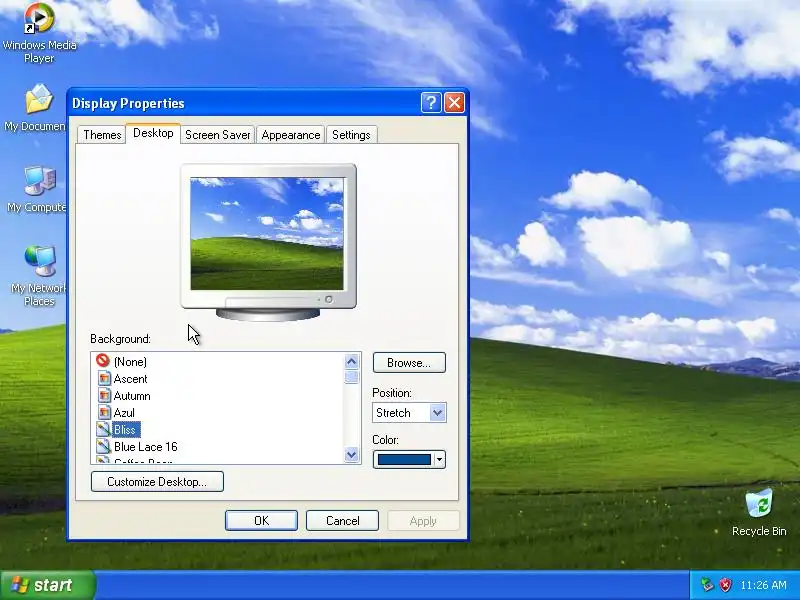Click the Blue Lace 16 file icon
Screen dimensions: 800x600
(104, 446)
